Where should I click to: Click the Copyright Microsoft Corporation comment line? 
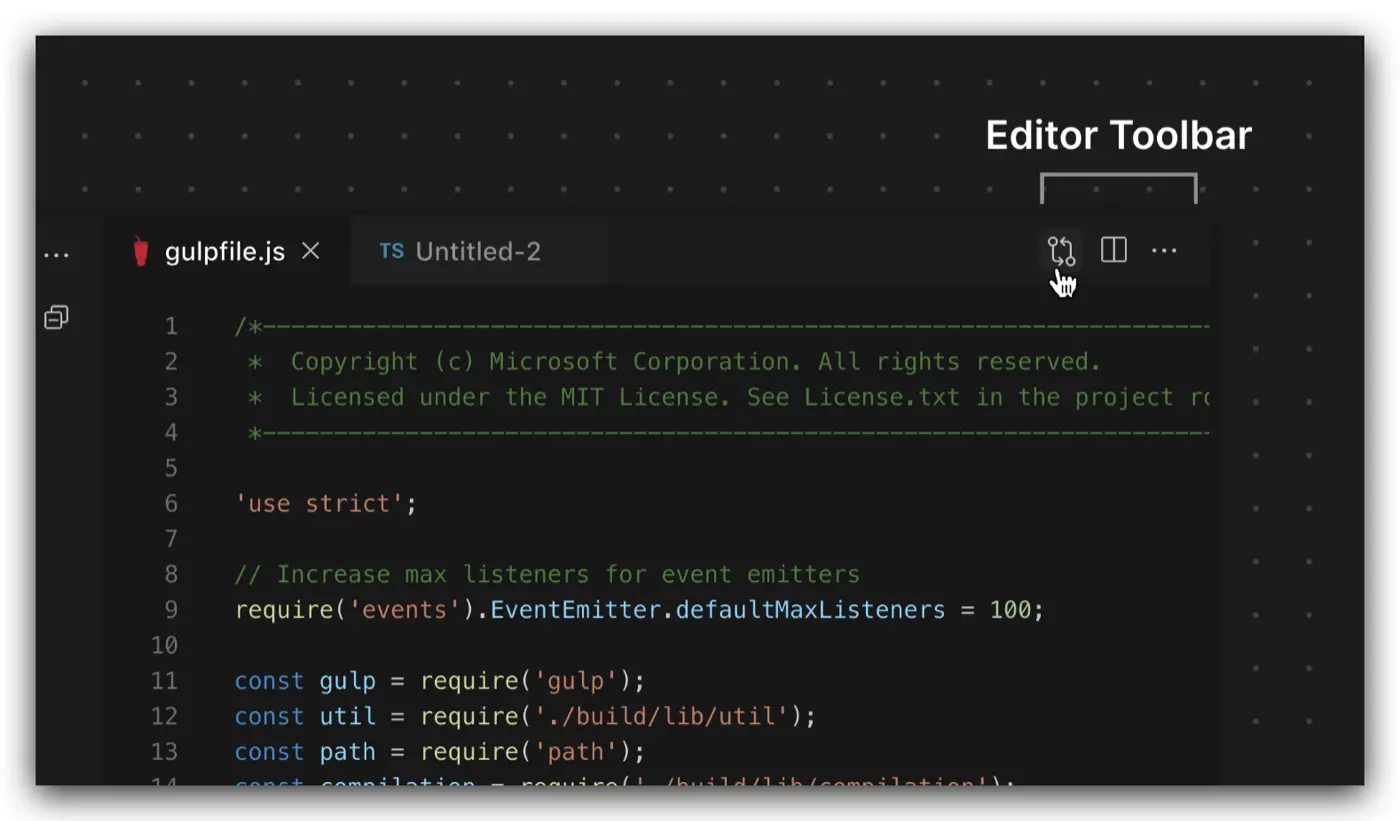click(x=695, y=362)
